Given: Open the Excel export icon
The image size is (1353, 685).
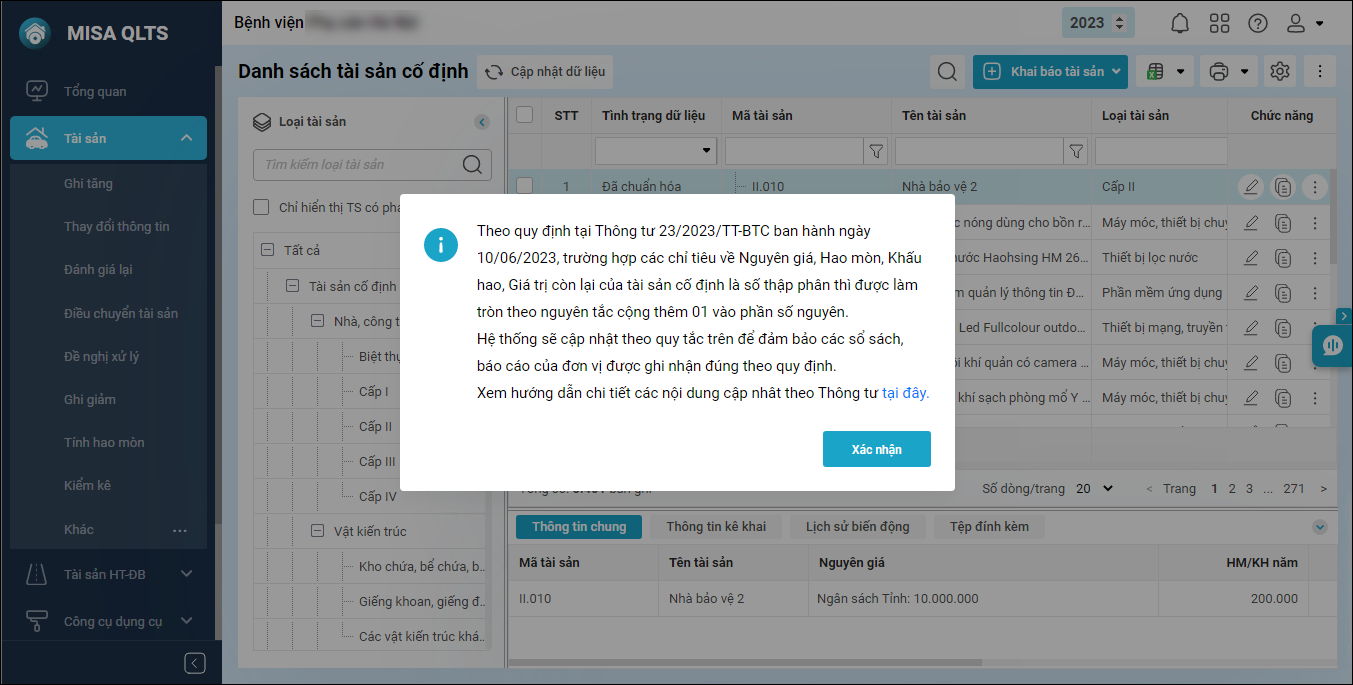Looking at the screenshot, I should (1156, 72).
